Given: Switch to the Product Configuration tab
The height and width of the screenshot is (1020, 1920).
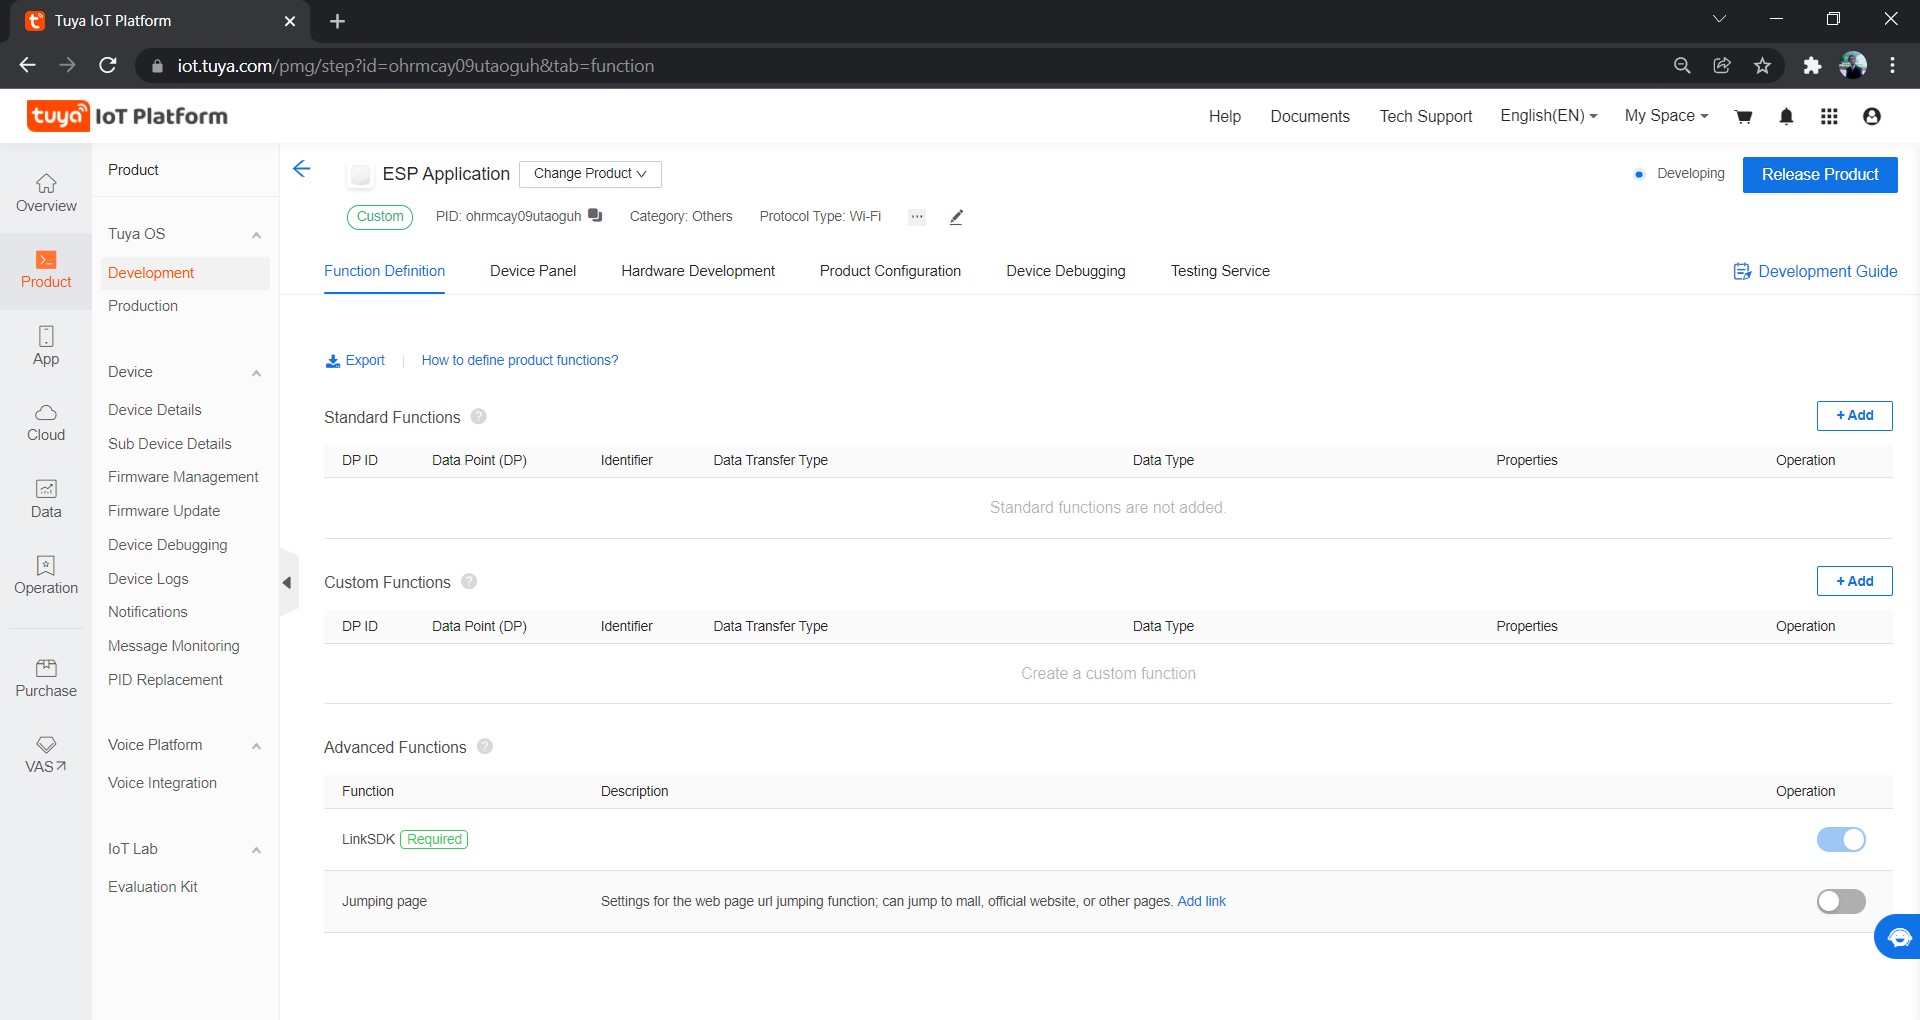Looking at the screenshot, I should [890, 271].
